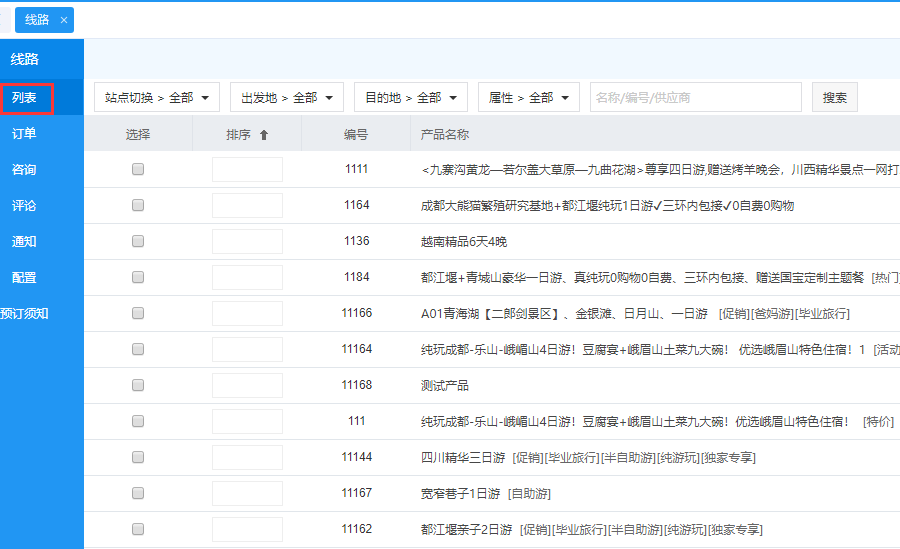Expand the 属性 filter dropdown
This screenshot has width=900, height=549.
(528, 98)
